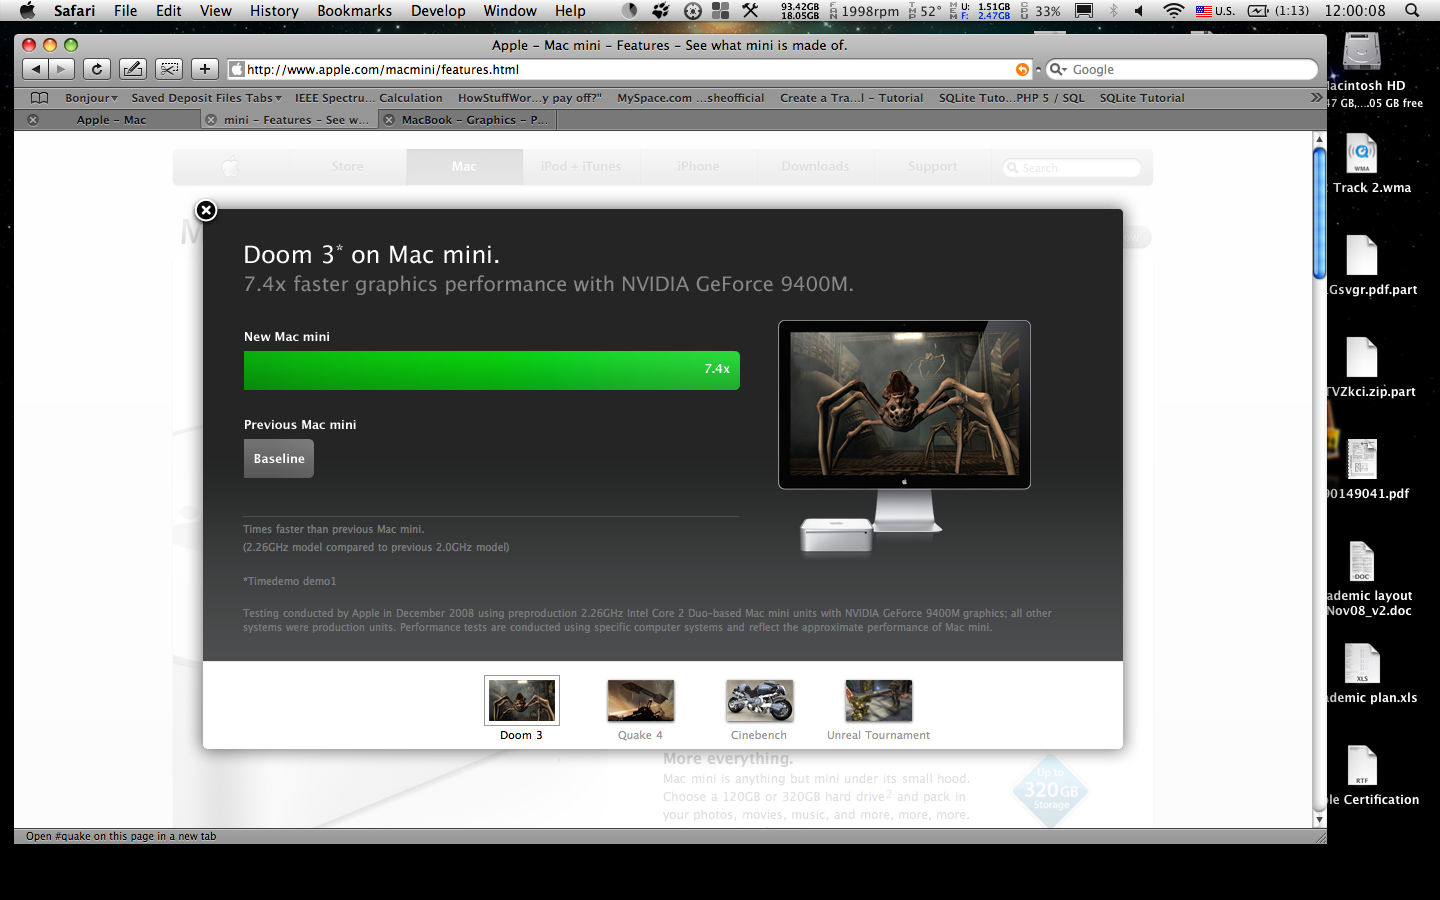
Task: Open the IEEE Spectrum Calculation bookmark
Action: [x=368, y=98]
